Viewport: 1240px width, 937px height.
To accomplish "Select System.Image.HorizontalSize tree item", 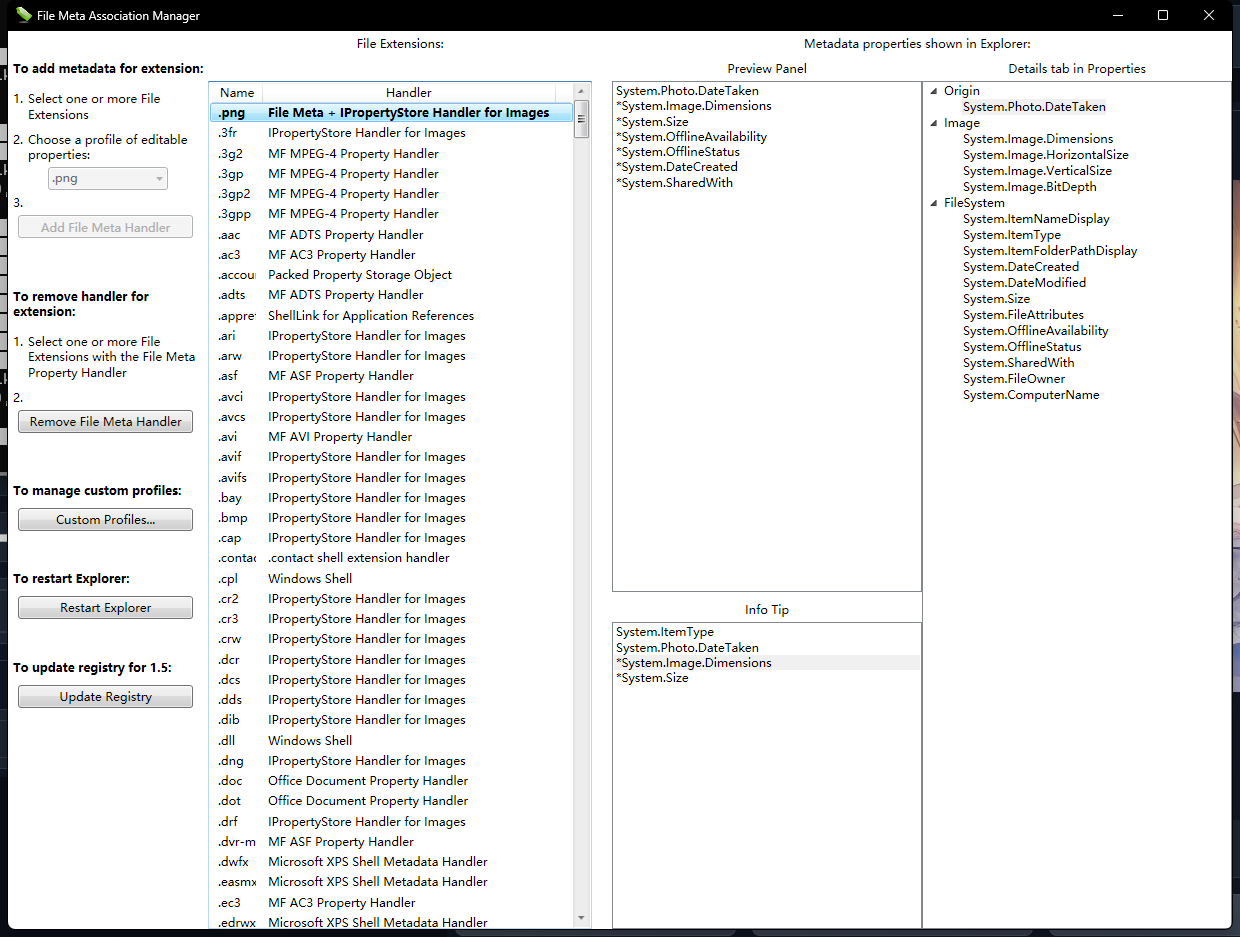I will pyautogui.click(x=1046, y=155).
